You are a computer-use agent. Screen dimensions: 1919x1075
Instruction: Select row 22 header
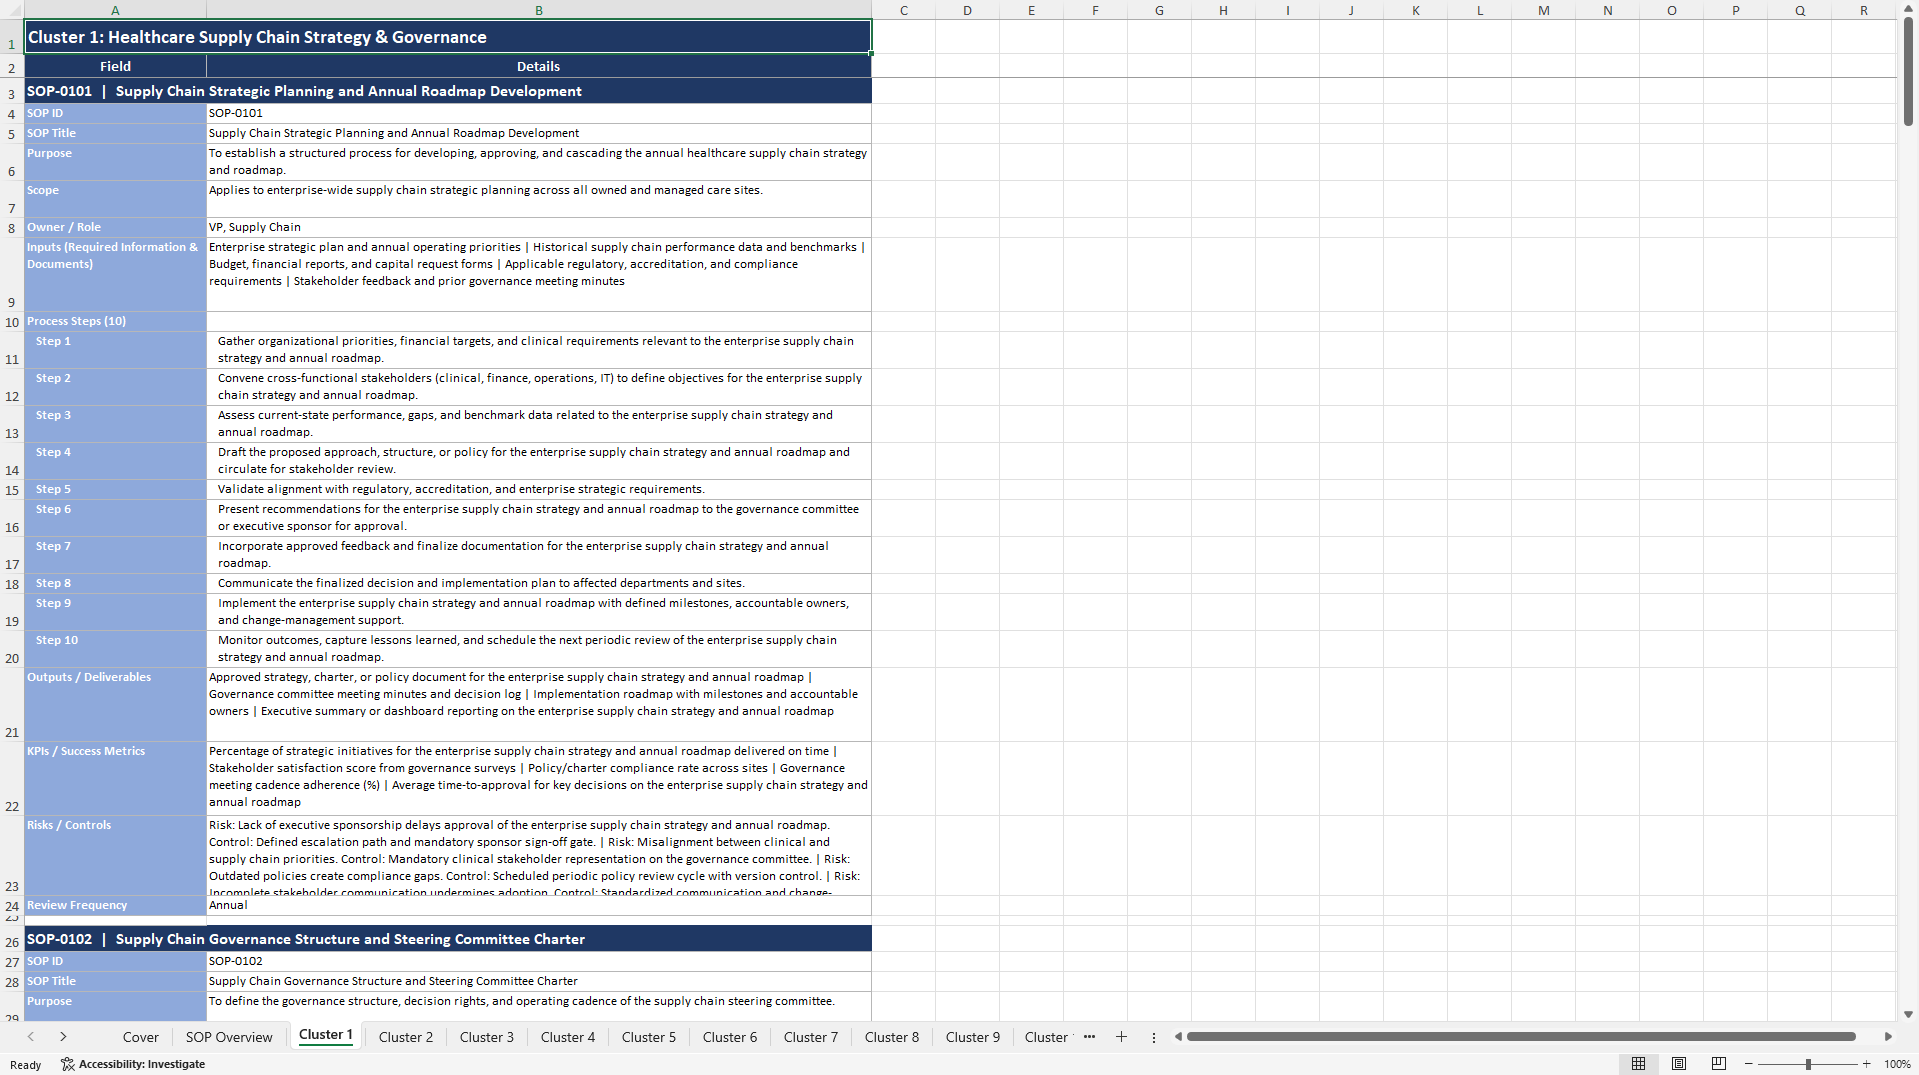point(12,779)
